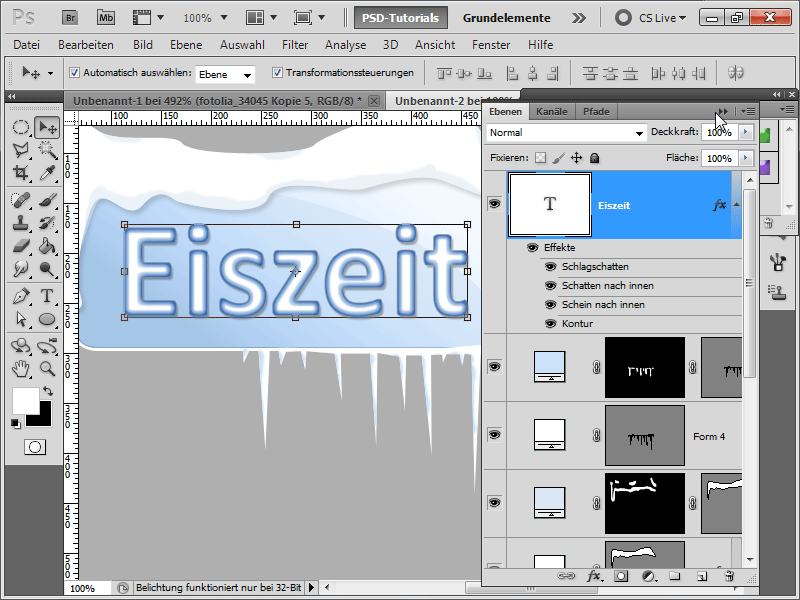Open the Filter menu

[x=295, y=45]
